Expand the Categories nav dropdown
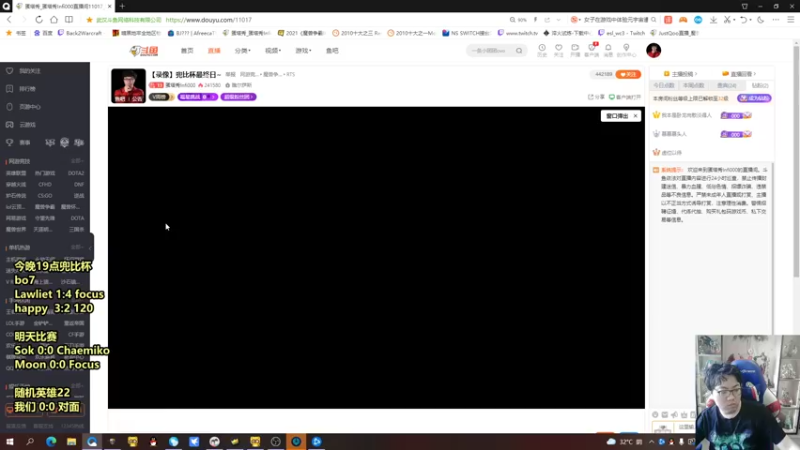The height and width of the screenshot is (450, 800). pos(242,51)
